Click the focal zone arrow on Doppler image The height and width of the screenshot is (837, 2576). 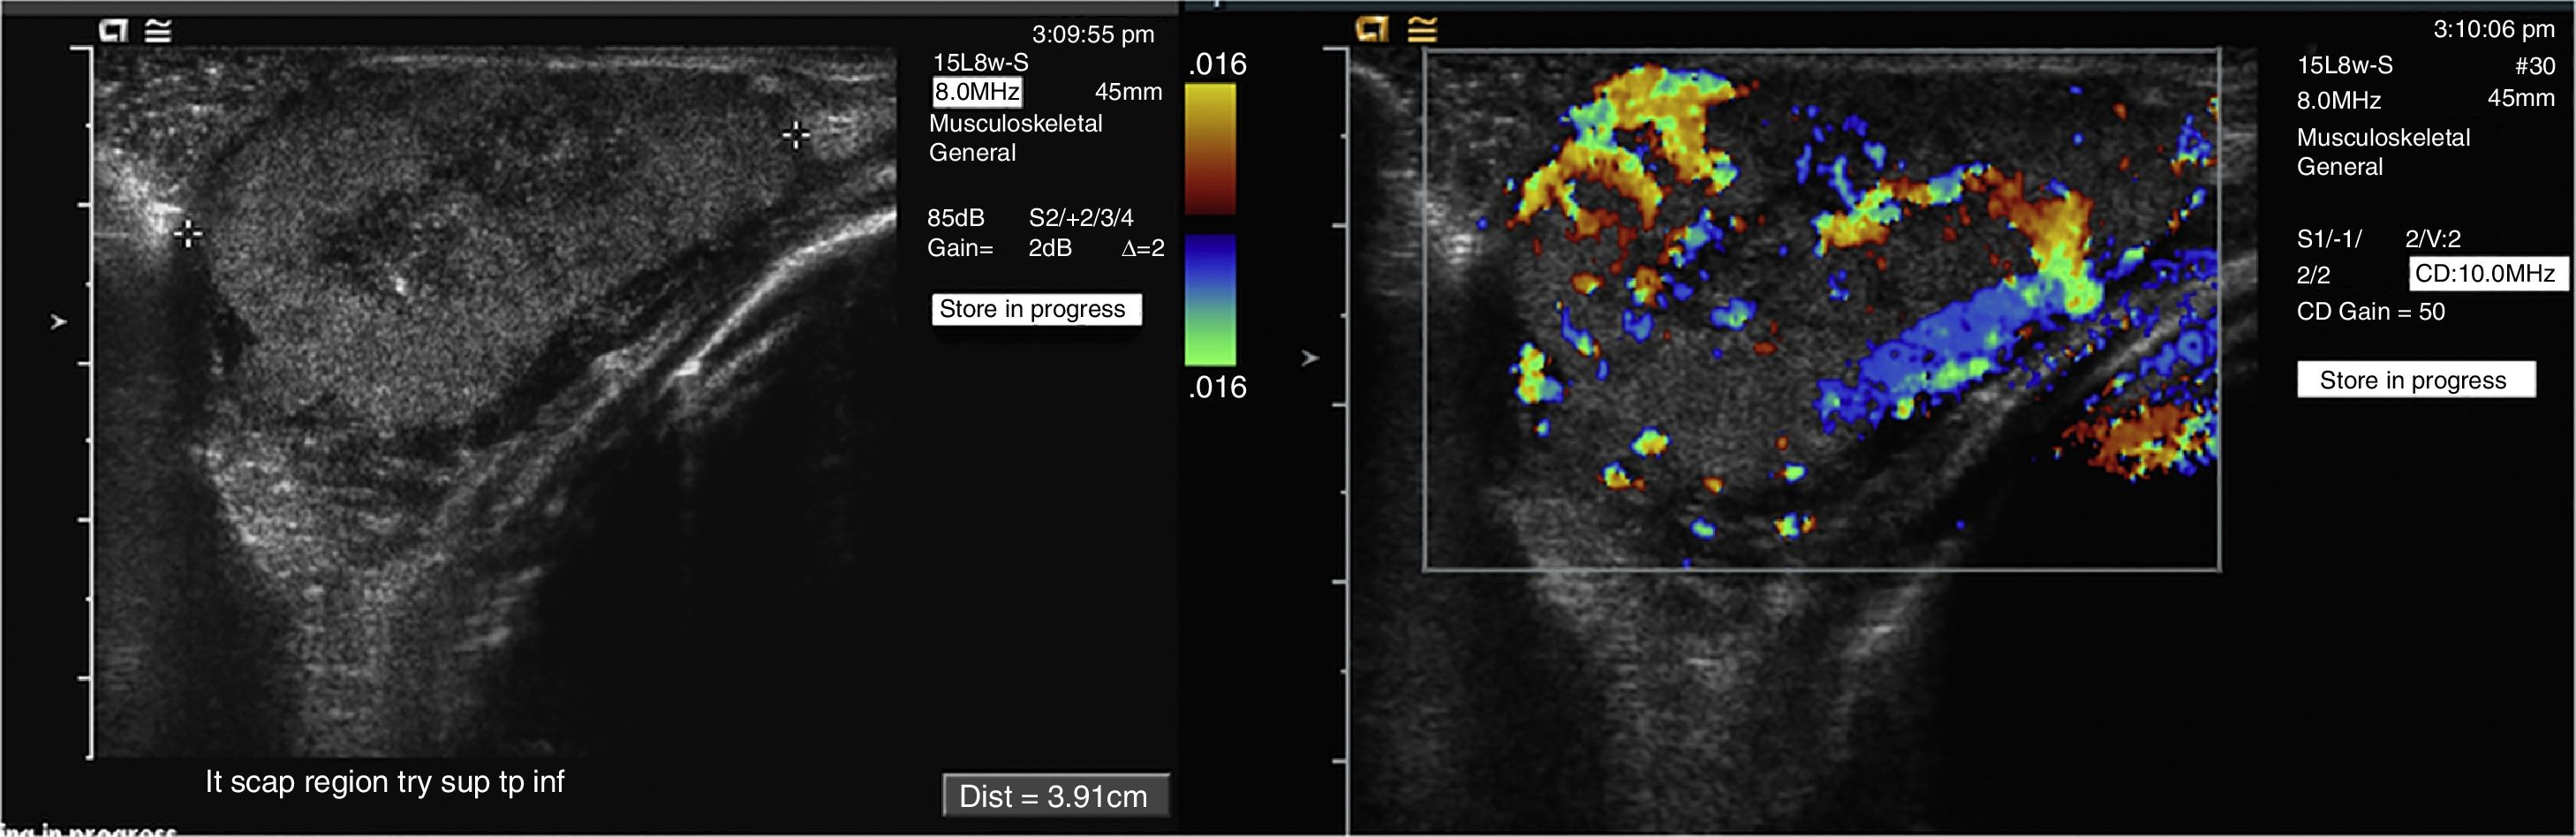(x=1310, y=358)
